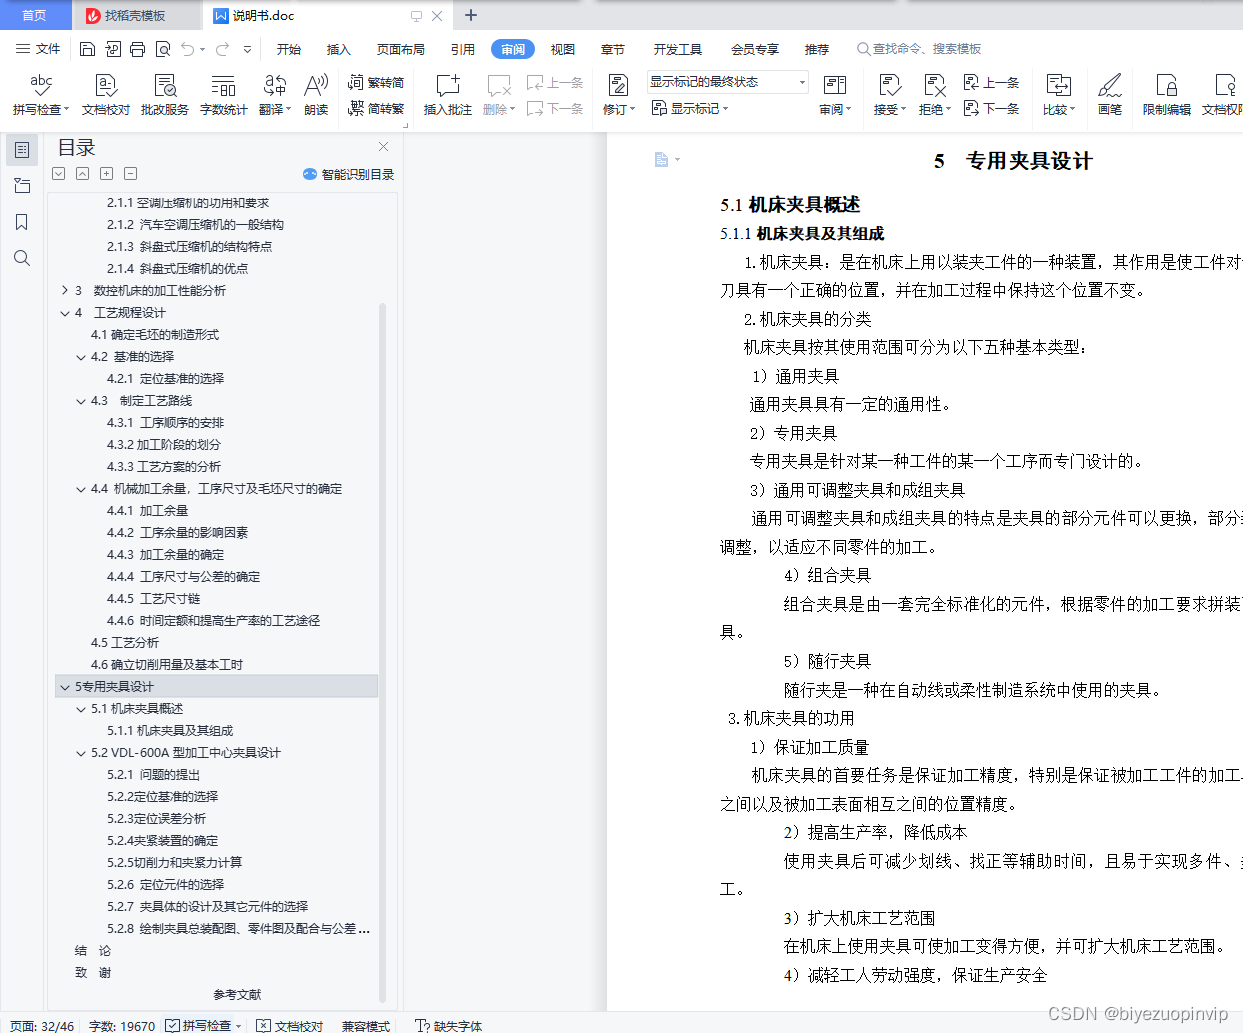
Task: Click the 缺失字体 status bar notice
Action: click(x=449, y=1025)
